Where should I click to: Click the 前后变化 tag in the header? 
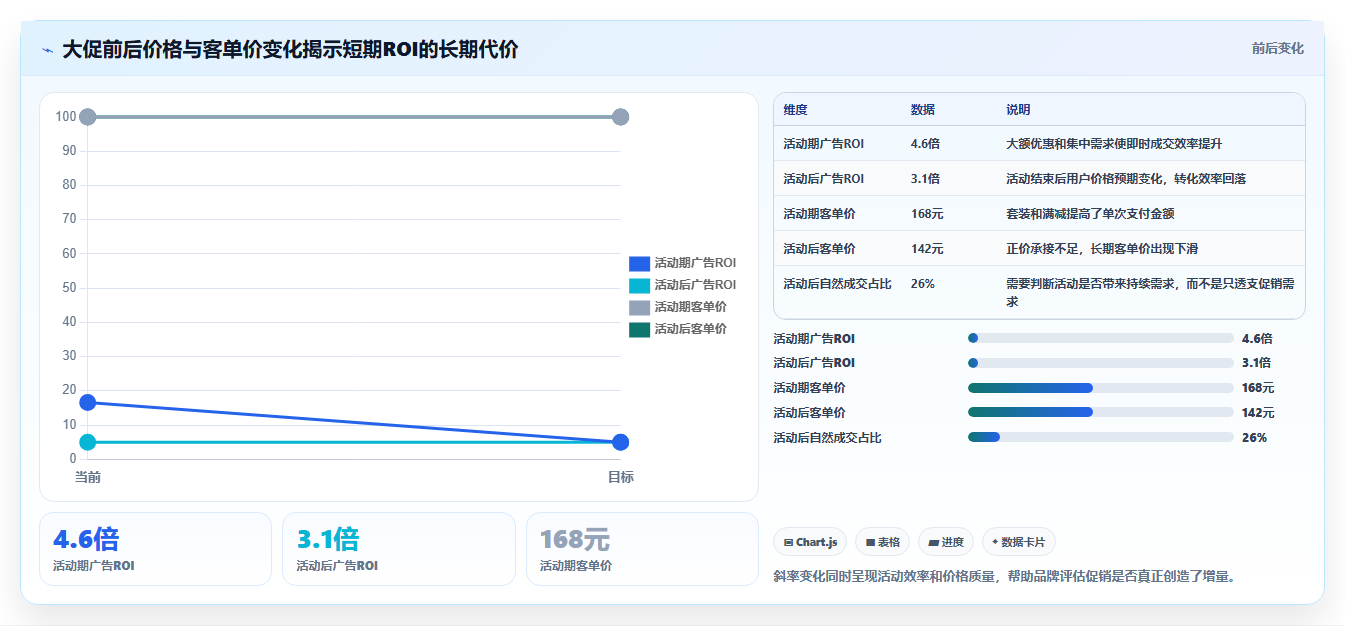point(1277,48)
